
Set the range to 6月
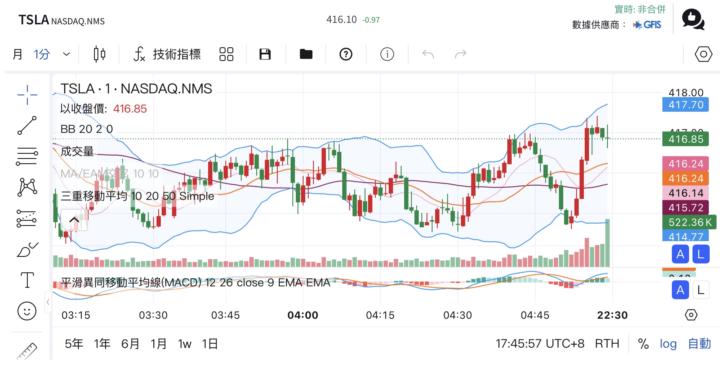pyautogui.click(x=130, y=344)
